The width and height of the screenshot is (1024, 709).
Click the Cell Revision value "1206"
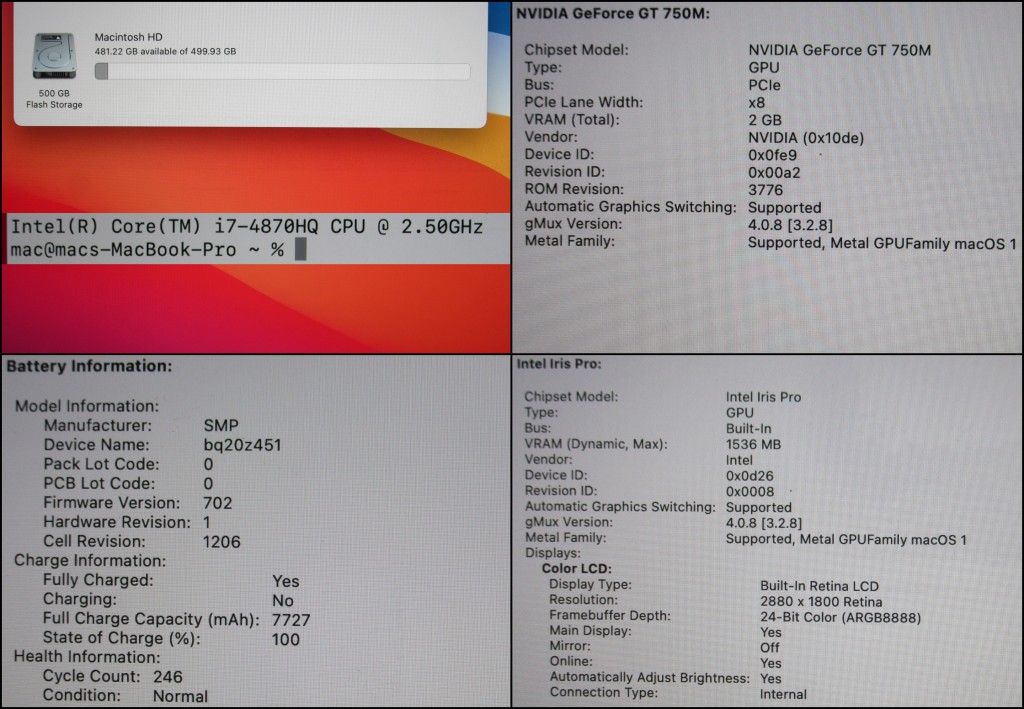pos(221,542)
